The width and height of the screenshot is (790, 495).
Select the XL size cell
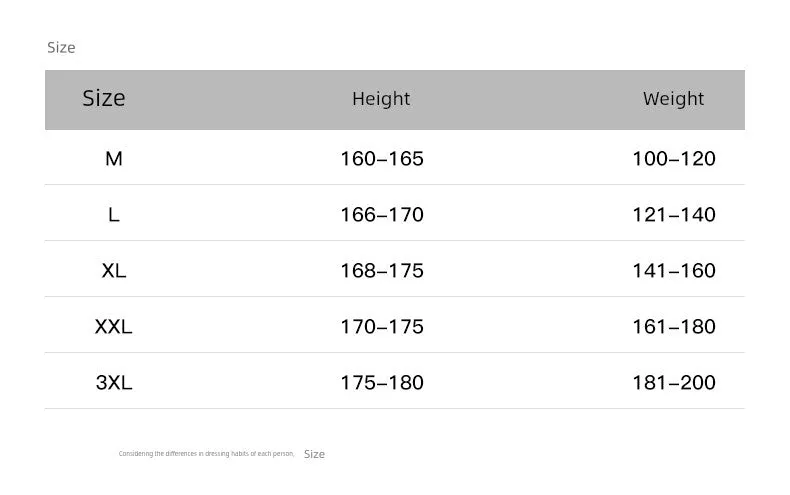(114, 271)
